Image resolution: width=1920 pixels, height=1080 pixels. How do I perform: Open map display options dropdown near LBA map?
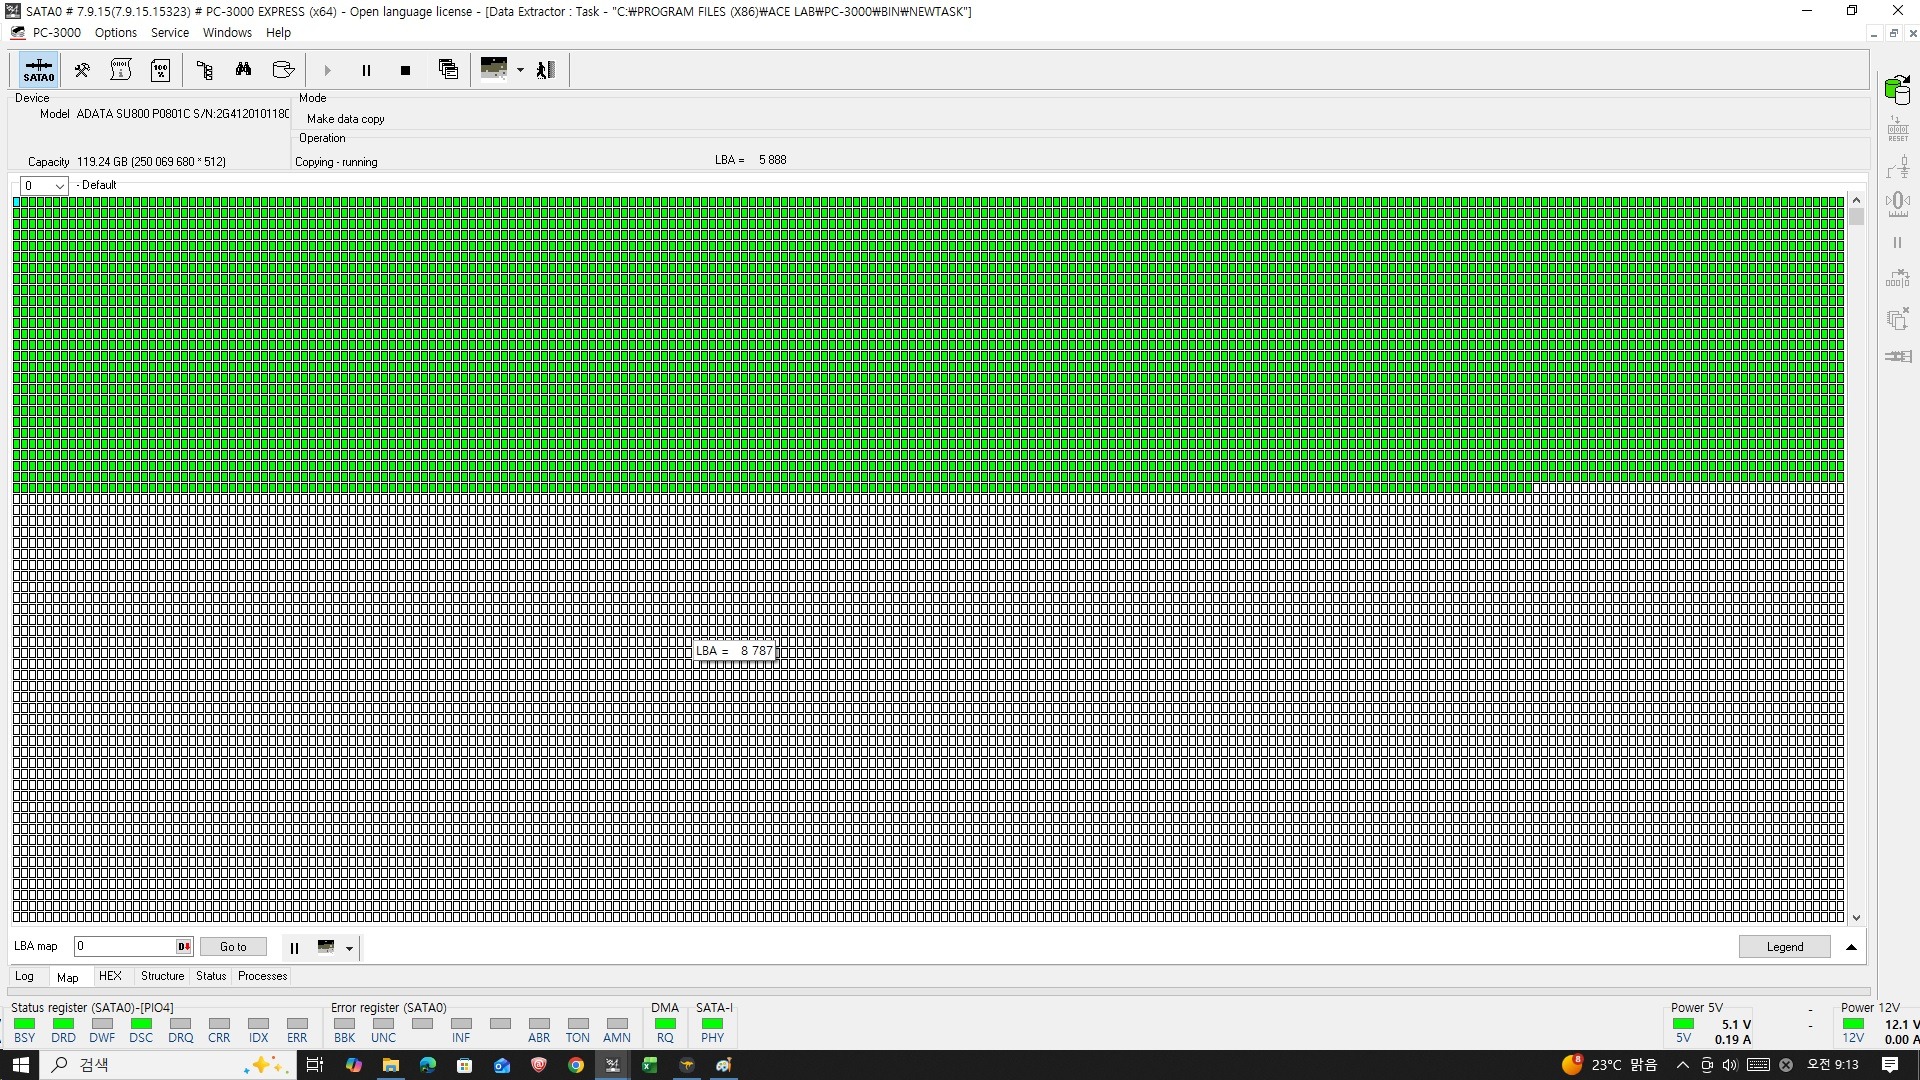click(349, 948)
